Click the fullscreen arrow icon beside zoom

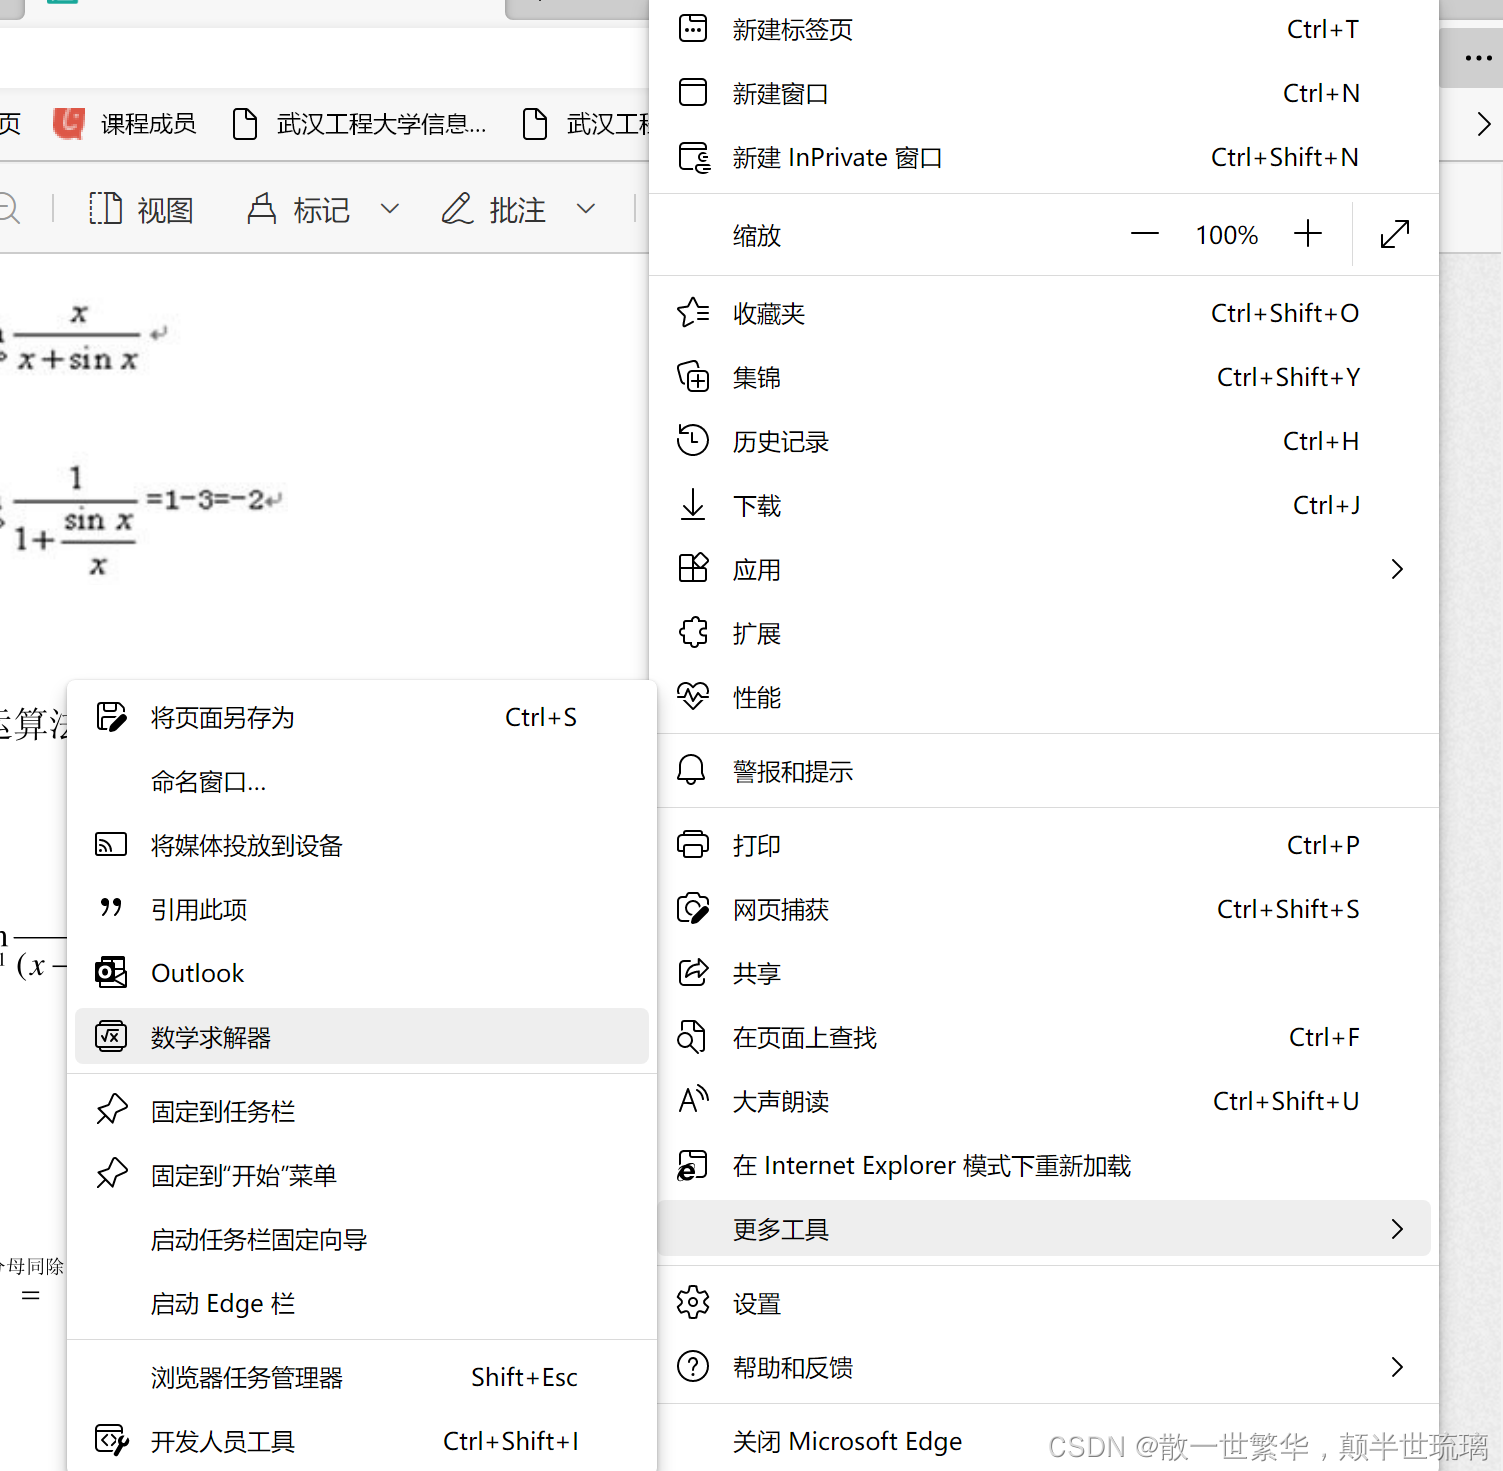point(1395,234)
